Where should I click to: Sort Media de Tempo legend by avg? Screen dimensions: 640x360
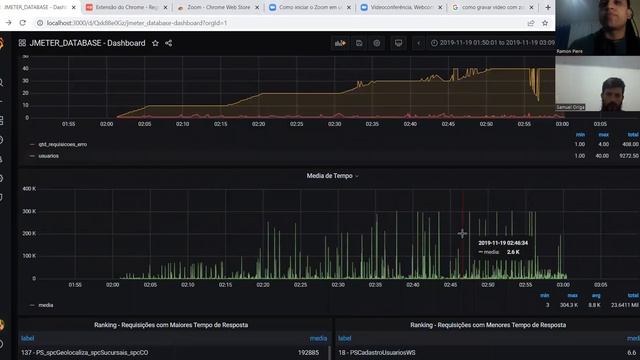tap(596, 296)
